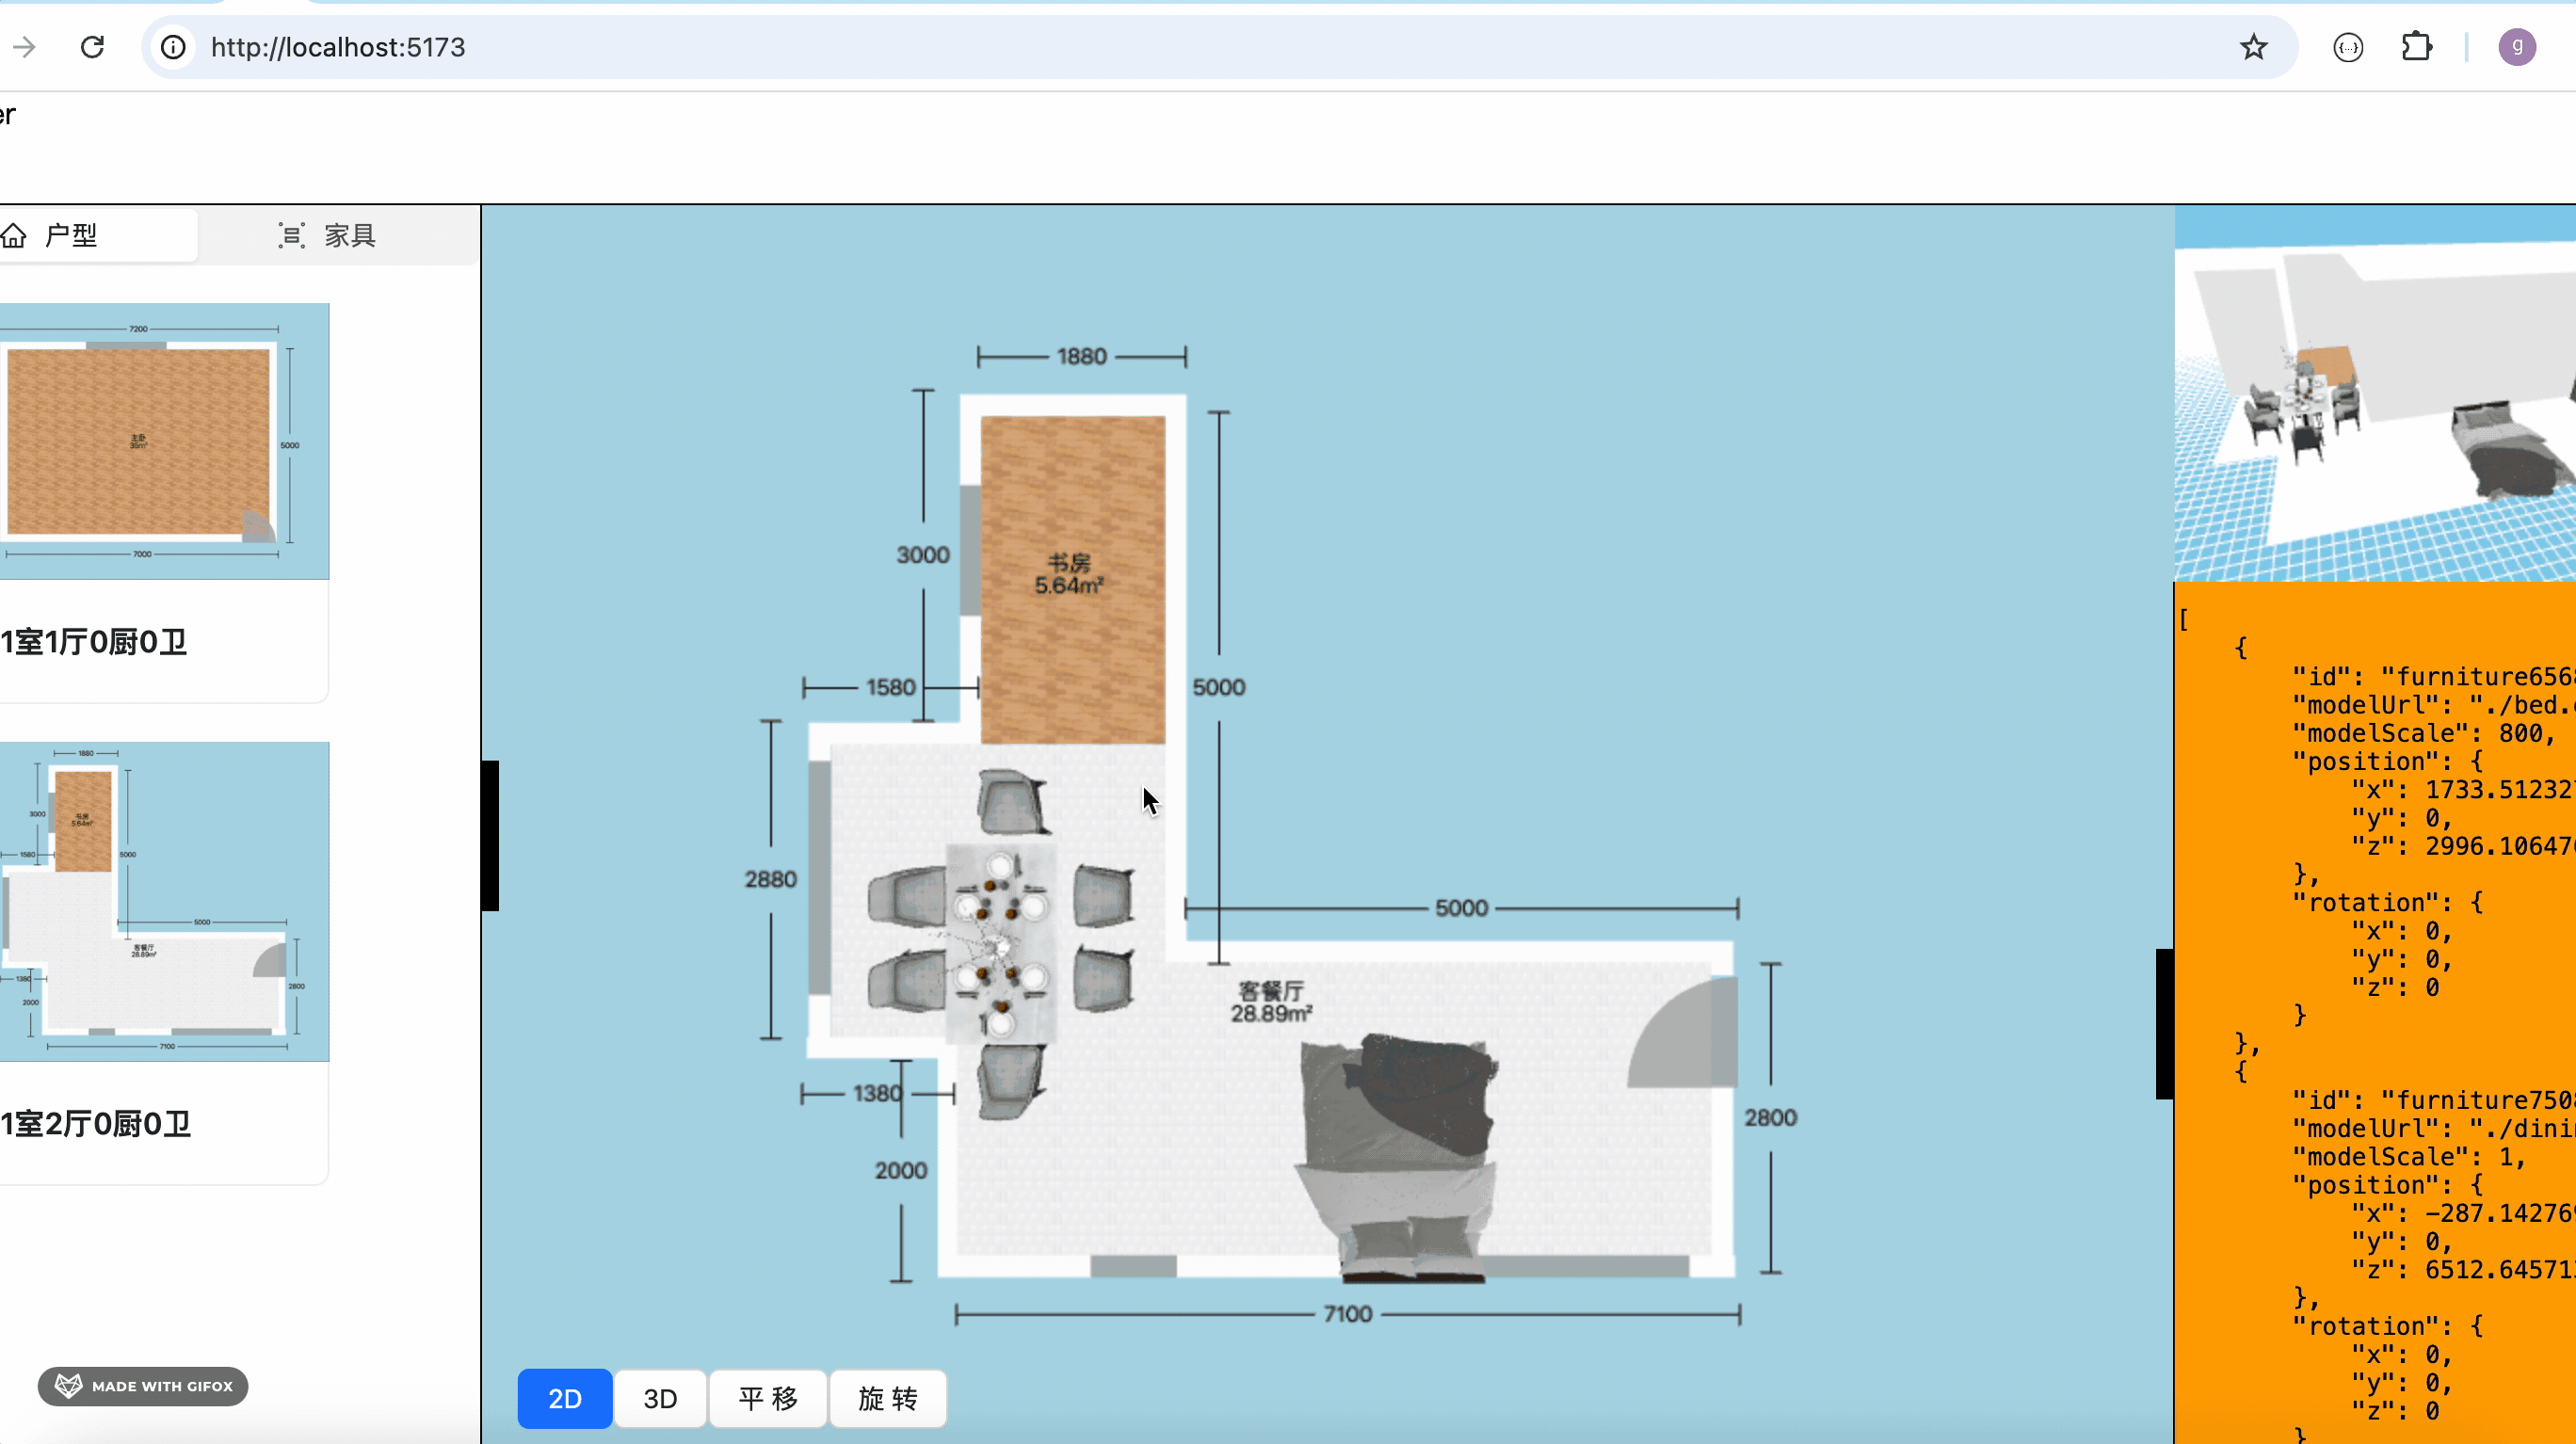Activate the 旋转 rotate mode
This screenshot has height=1444, width=2576.
pyautogui.click(x=888, y=1398)
